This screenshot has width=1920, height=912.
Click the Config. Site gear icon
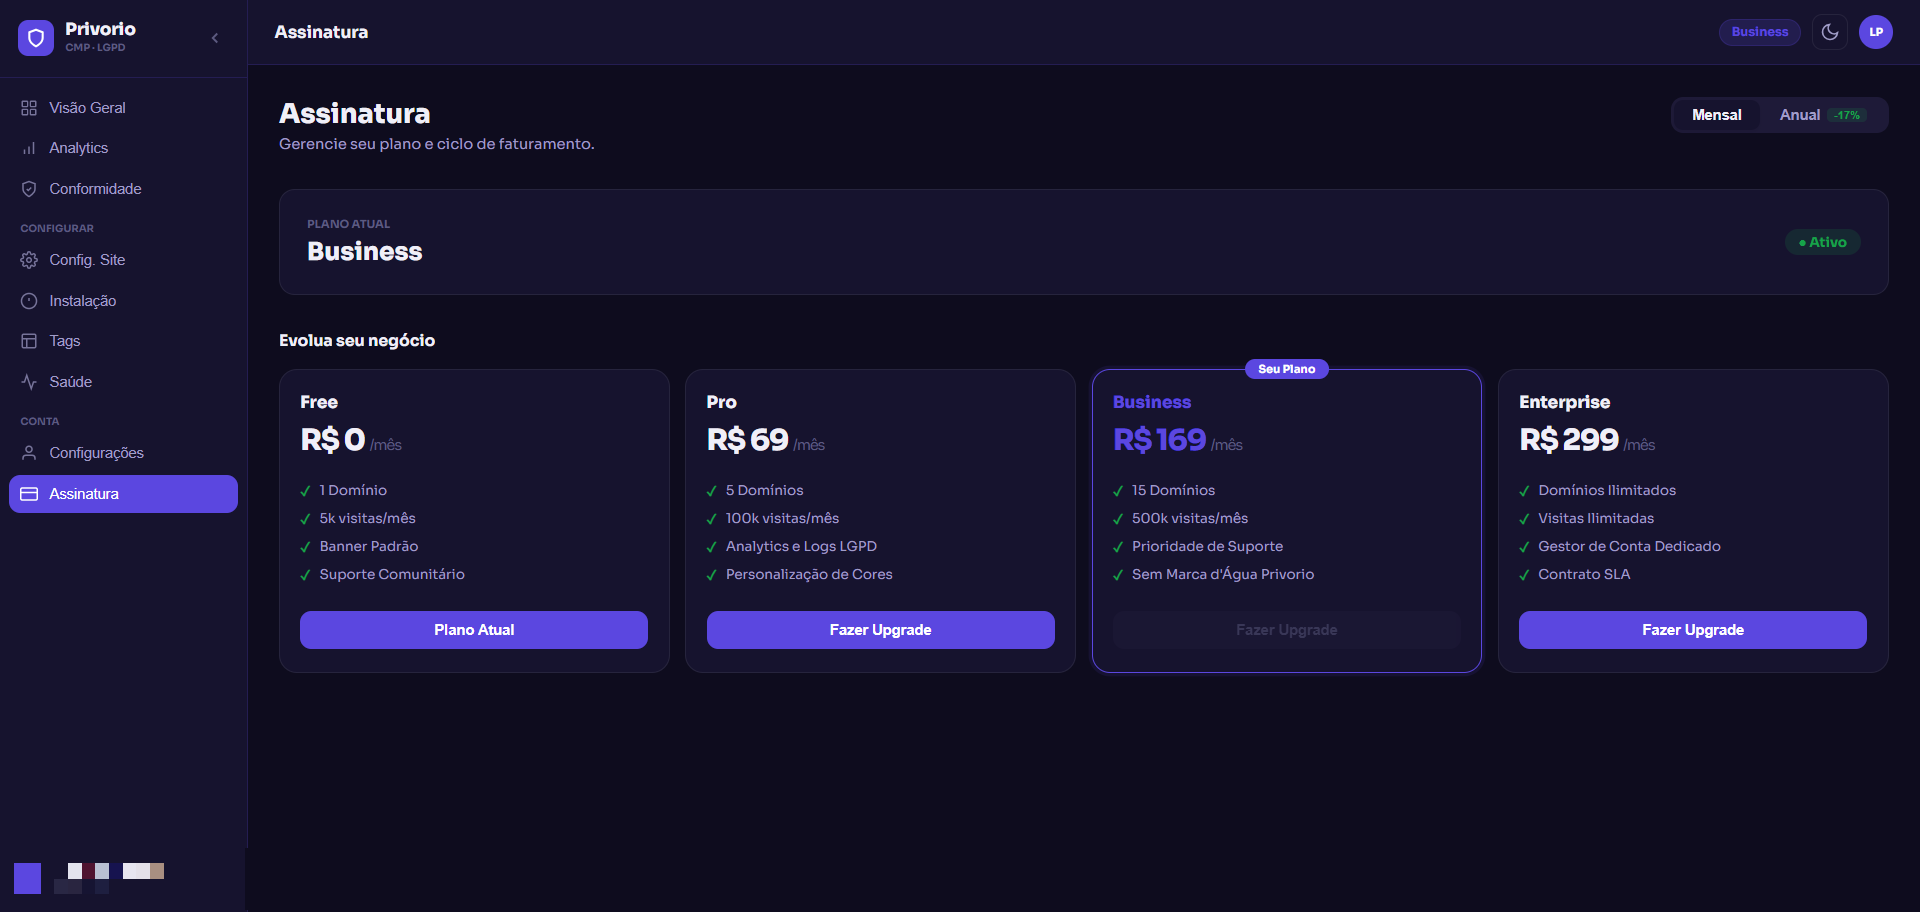[x=29, y=260]
